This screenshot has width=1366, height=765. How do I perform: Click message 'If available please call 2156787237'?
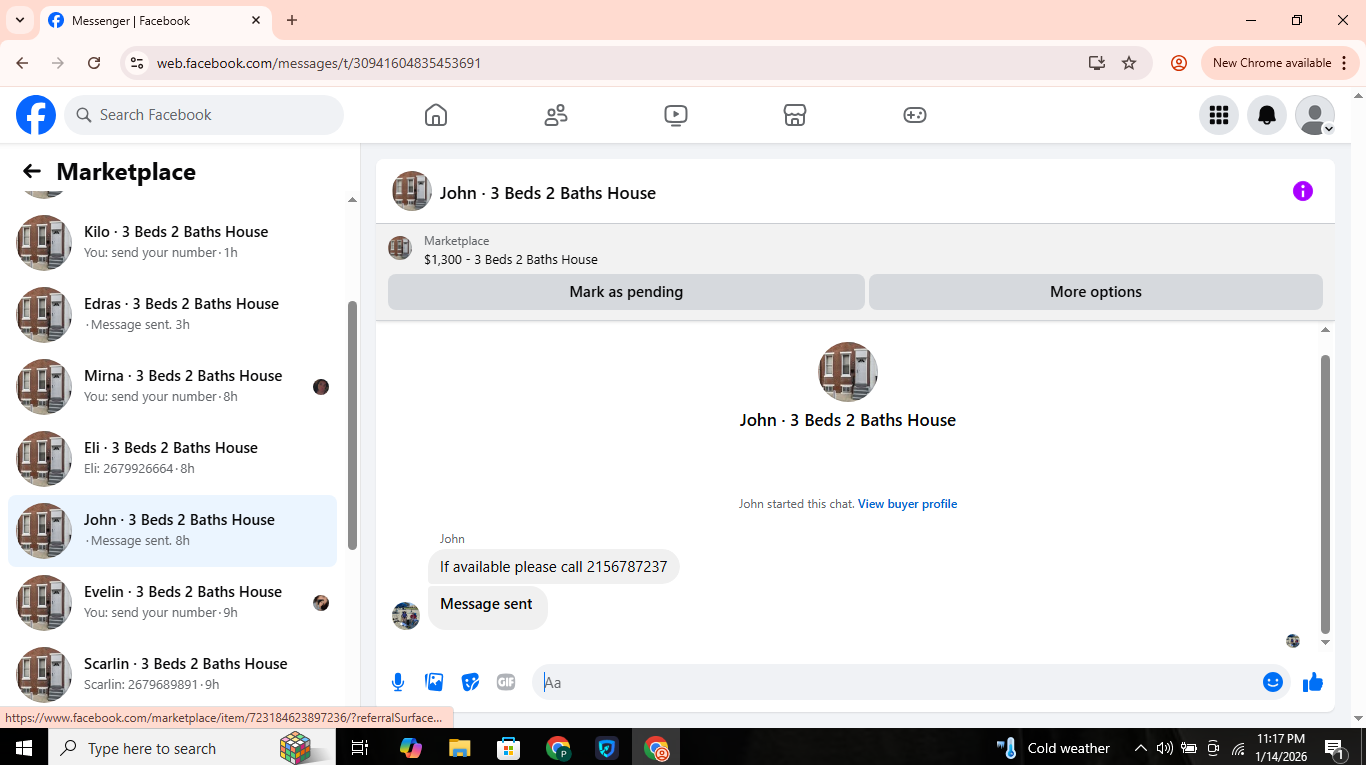[554, 567]
